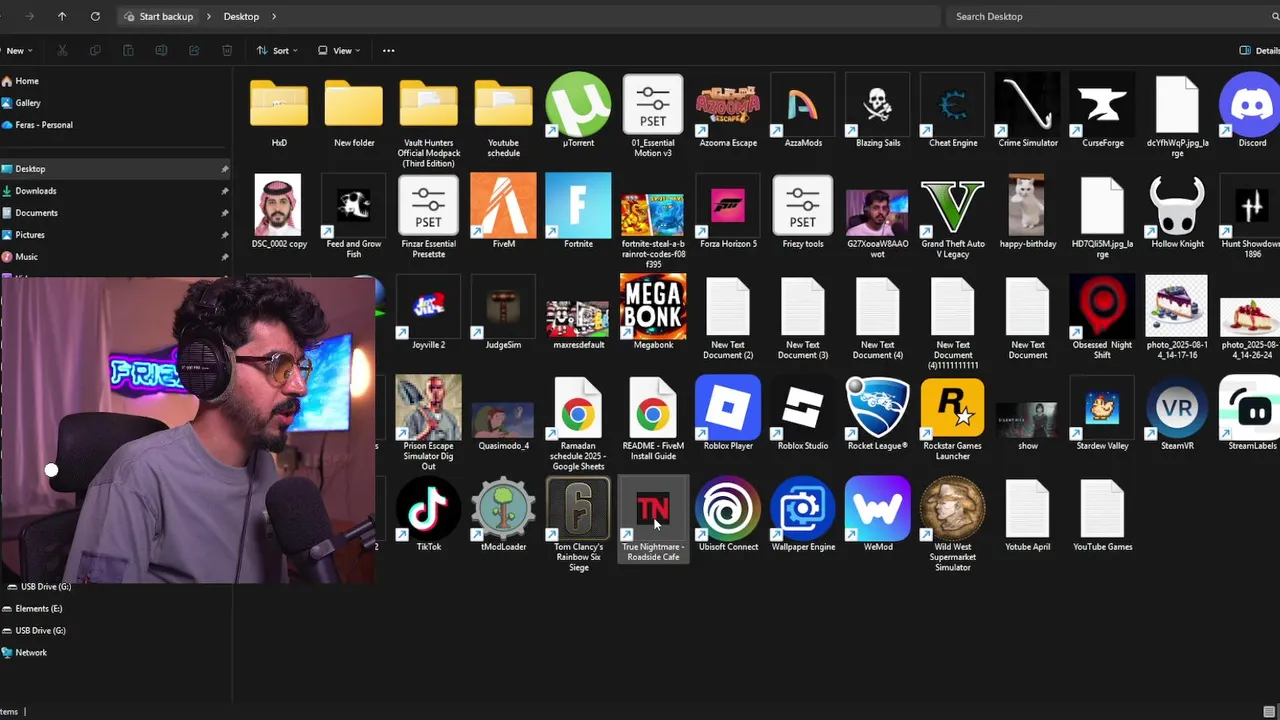Open the HxD folder

(x=279, y=112)
